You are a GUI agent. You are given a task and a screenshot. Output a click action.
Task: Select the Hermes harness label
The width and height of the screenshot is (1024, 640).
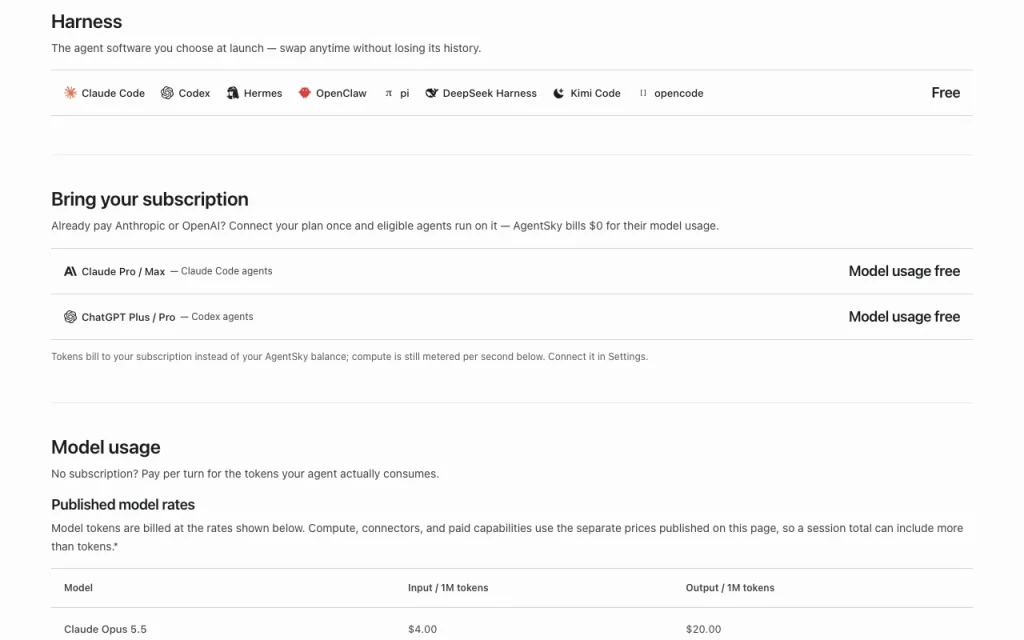(x=263, y=93)
